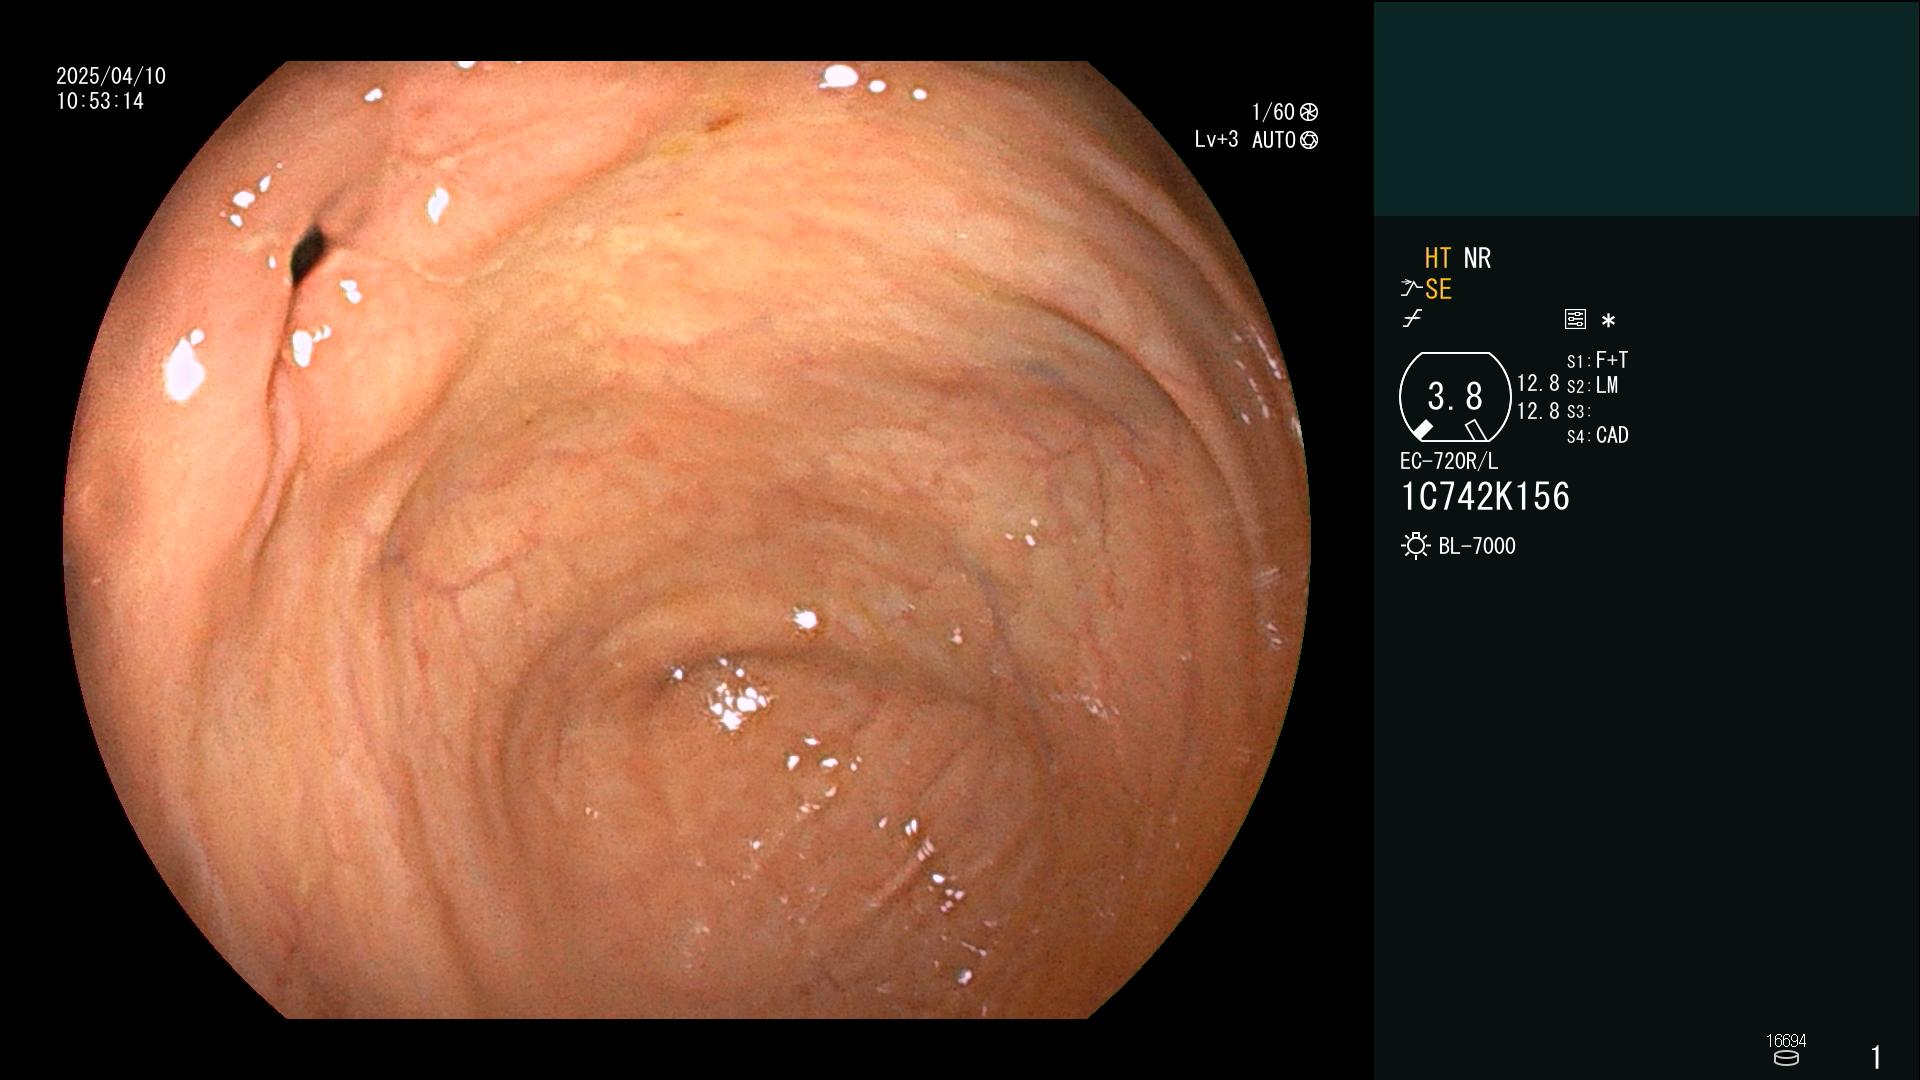This screenshot has width=1920, height=1080.
Task: Click the light source lamp icon
Action: pyautogui.click(x=1415, y=546)
